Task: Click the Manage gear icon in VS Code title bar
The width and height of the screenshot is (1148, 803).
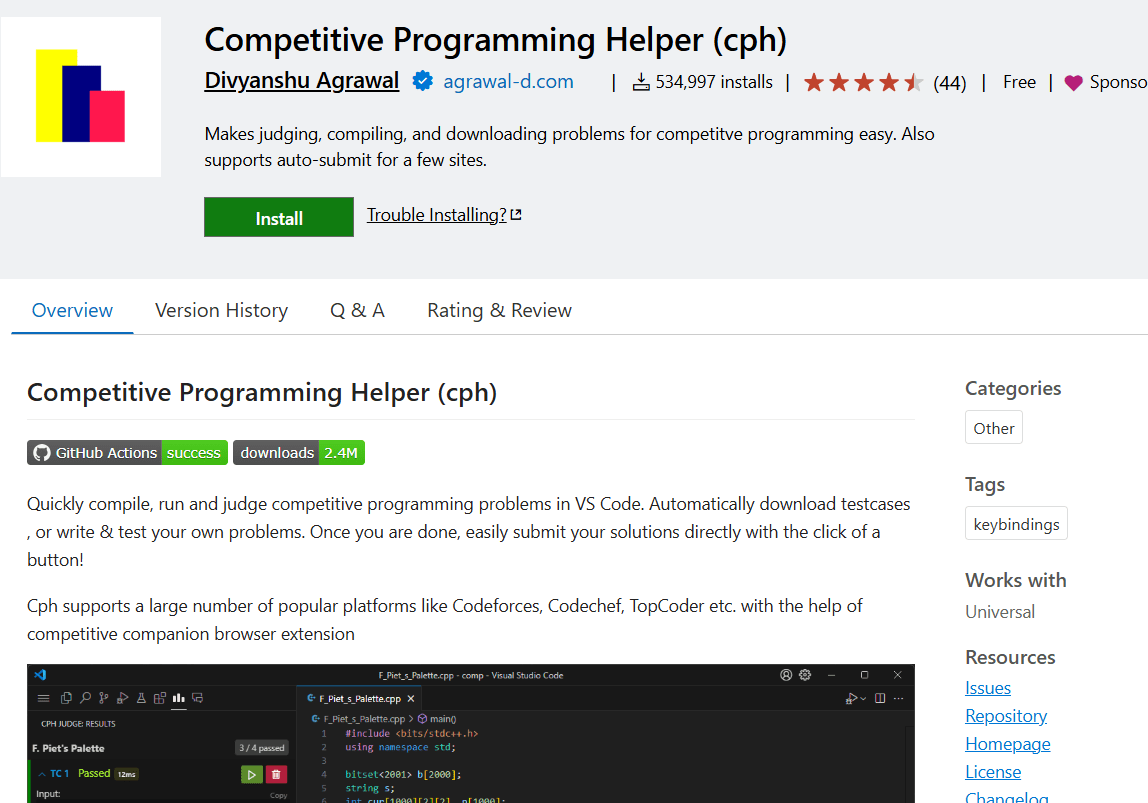Action: 805,675
